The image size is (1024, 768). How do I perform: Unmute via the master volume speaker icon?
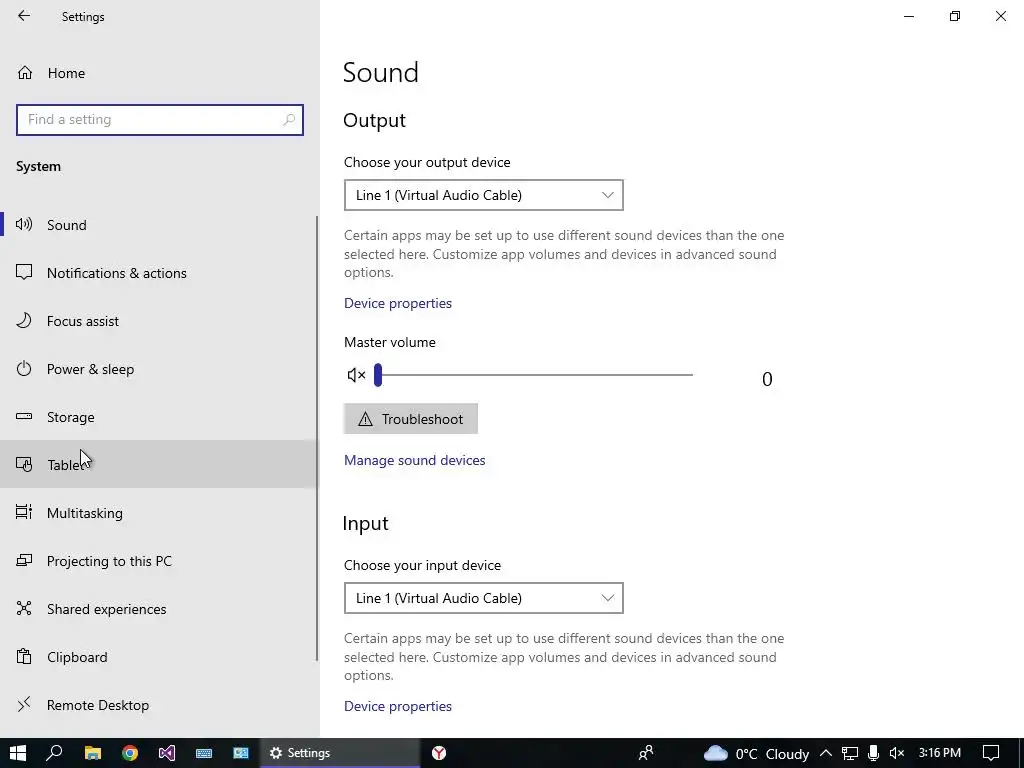click(356, 375)
